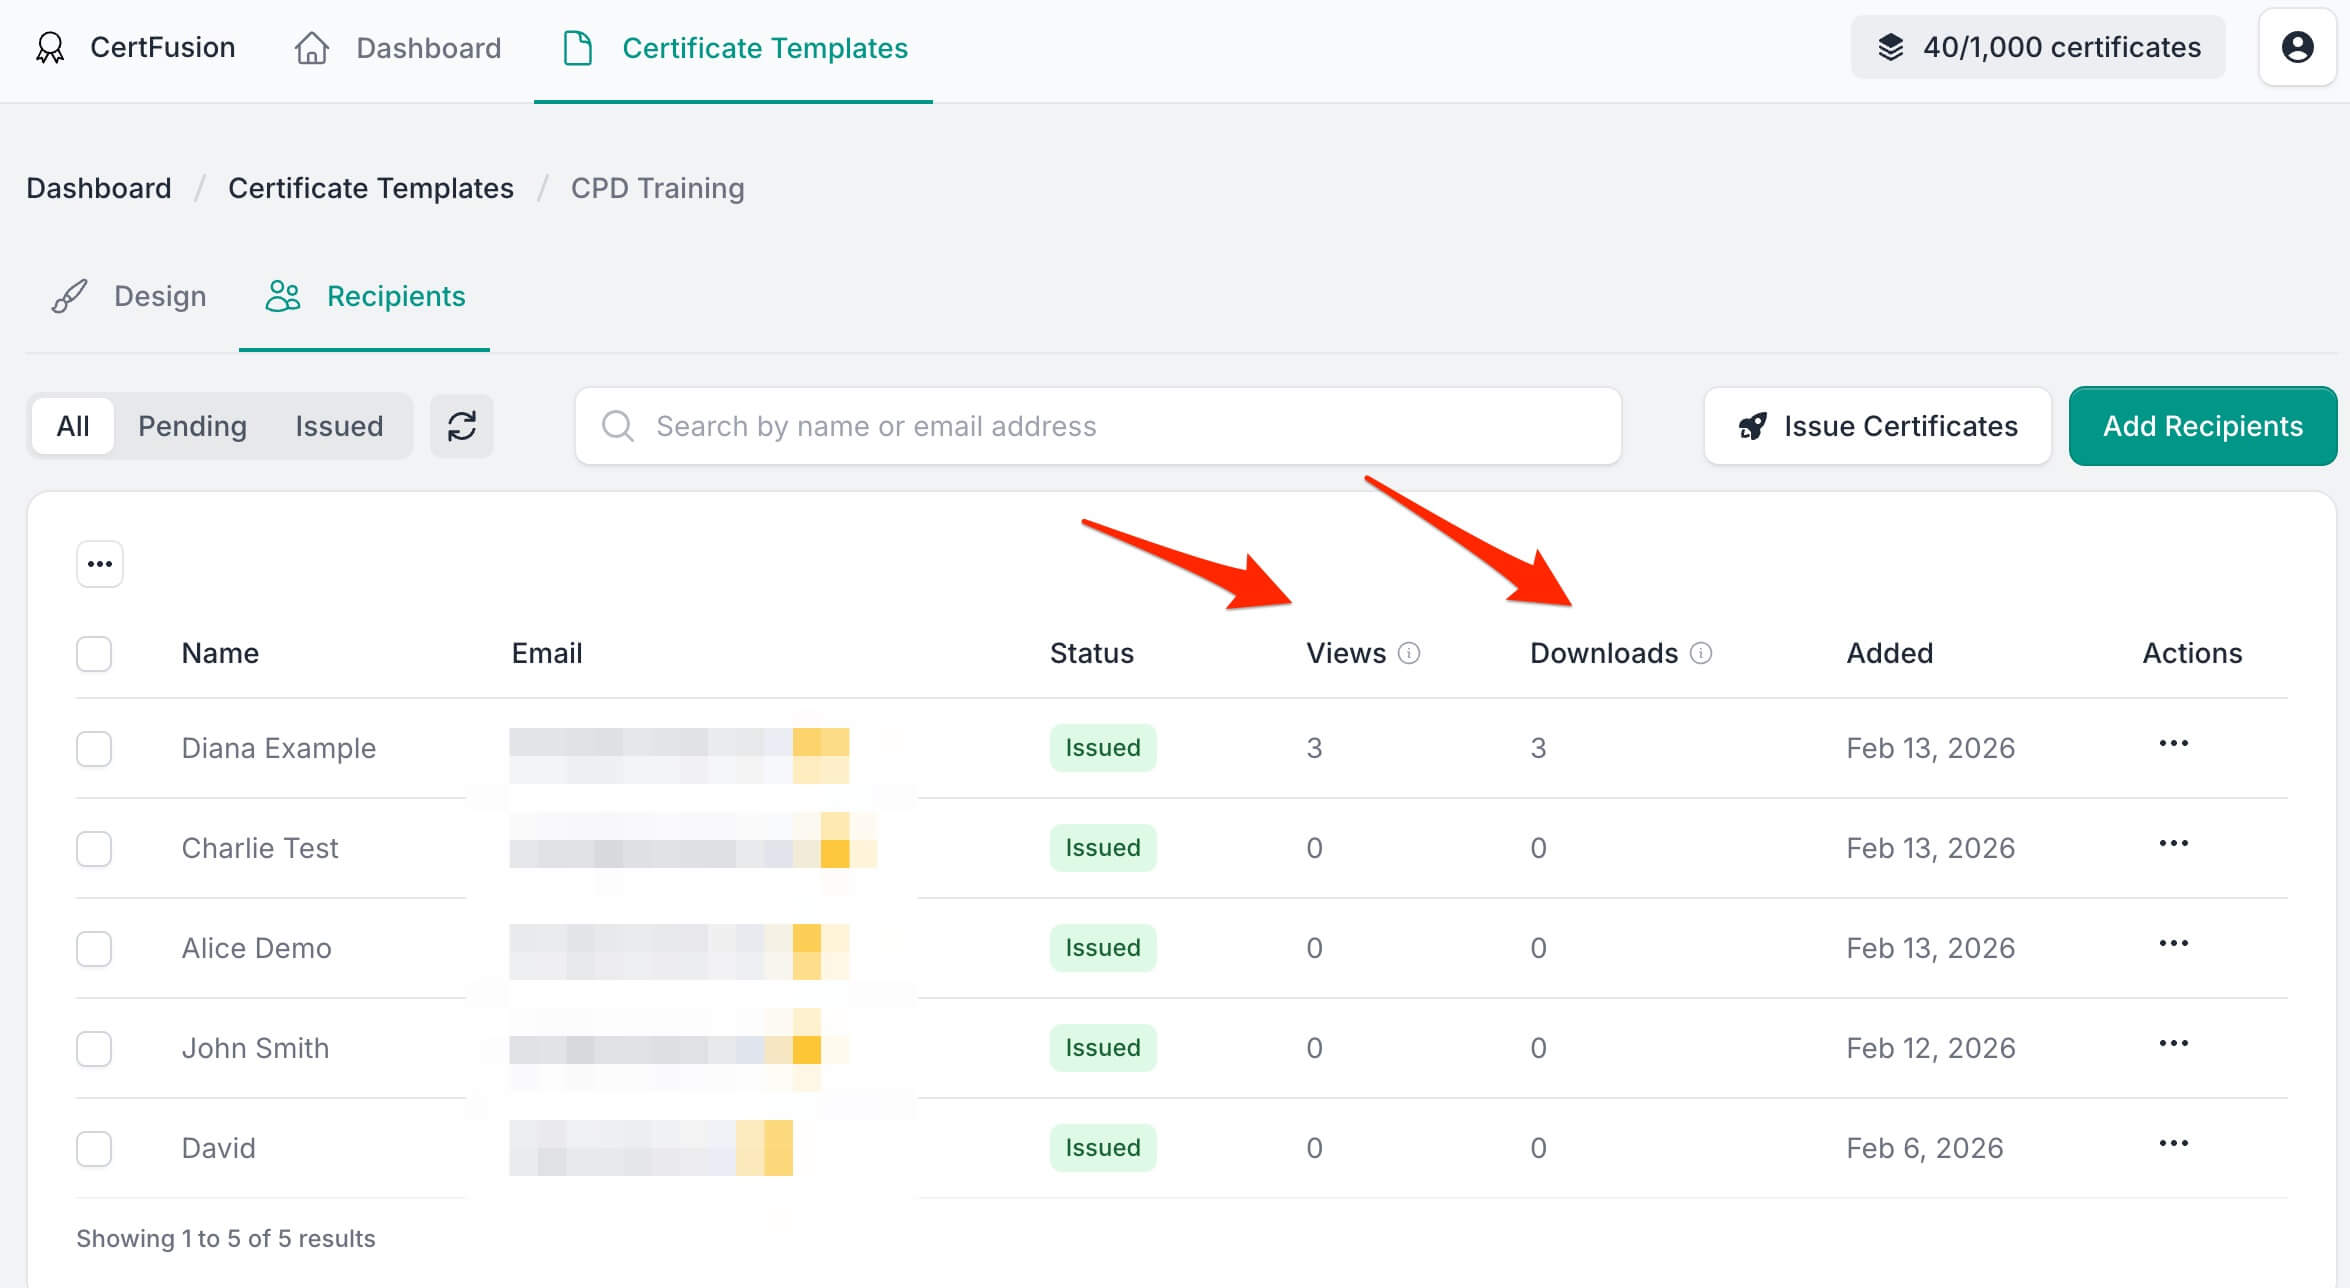Click the Certificate Templates document icon
Image resolution: width=2350 pixels, height=1288 pixels.
click(578, 47)
